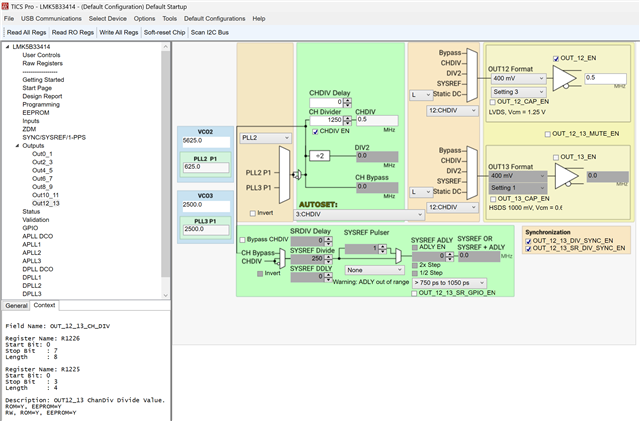
Task: Click Scan I2C Bus button
Action: [x=210, y=33]
